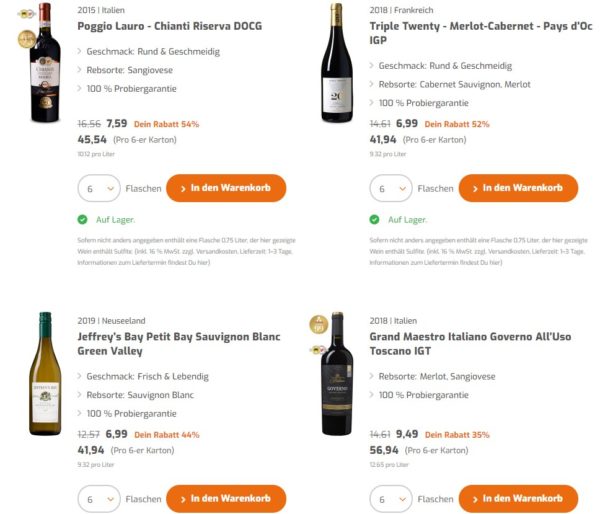The width and height of the screenshot is (600, 514).
Task: Click the chevron before "Geschmack: Frisch & Lebendig"
Action: pos(80,376)
